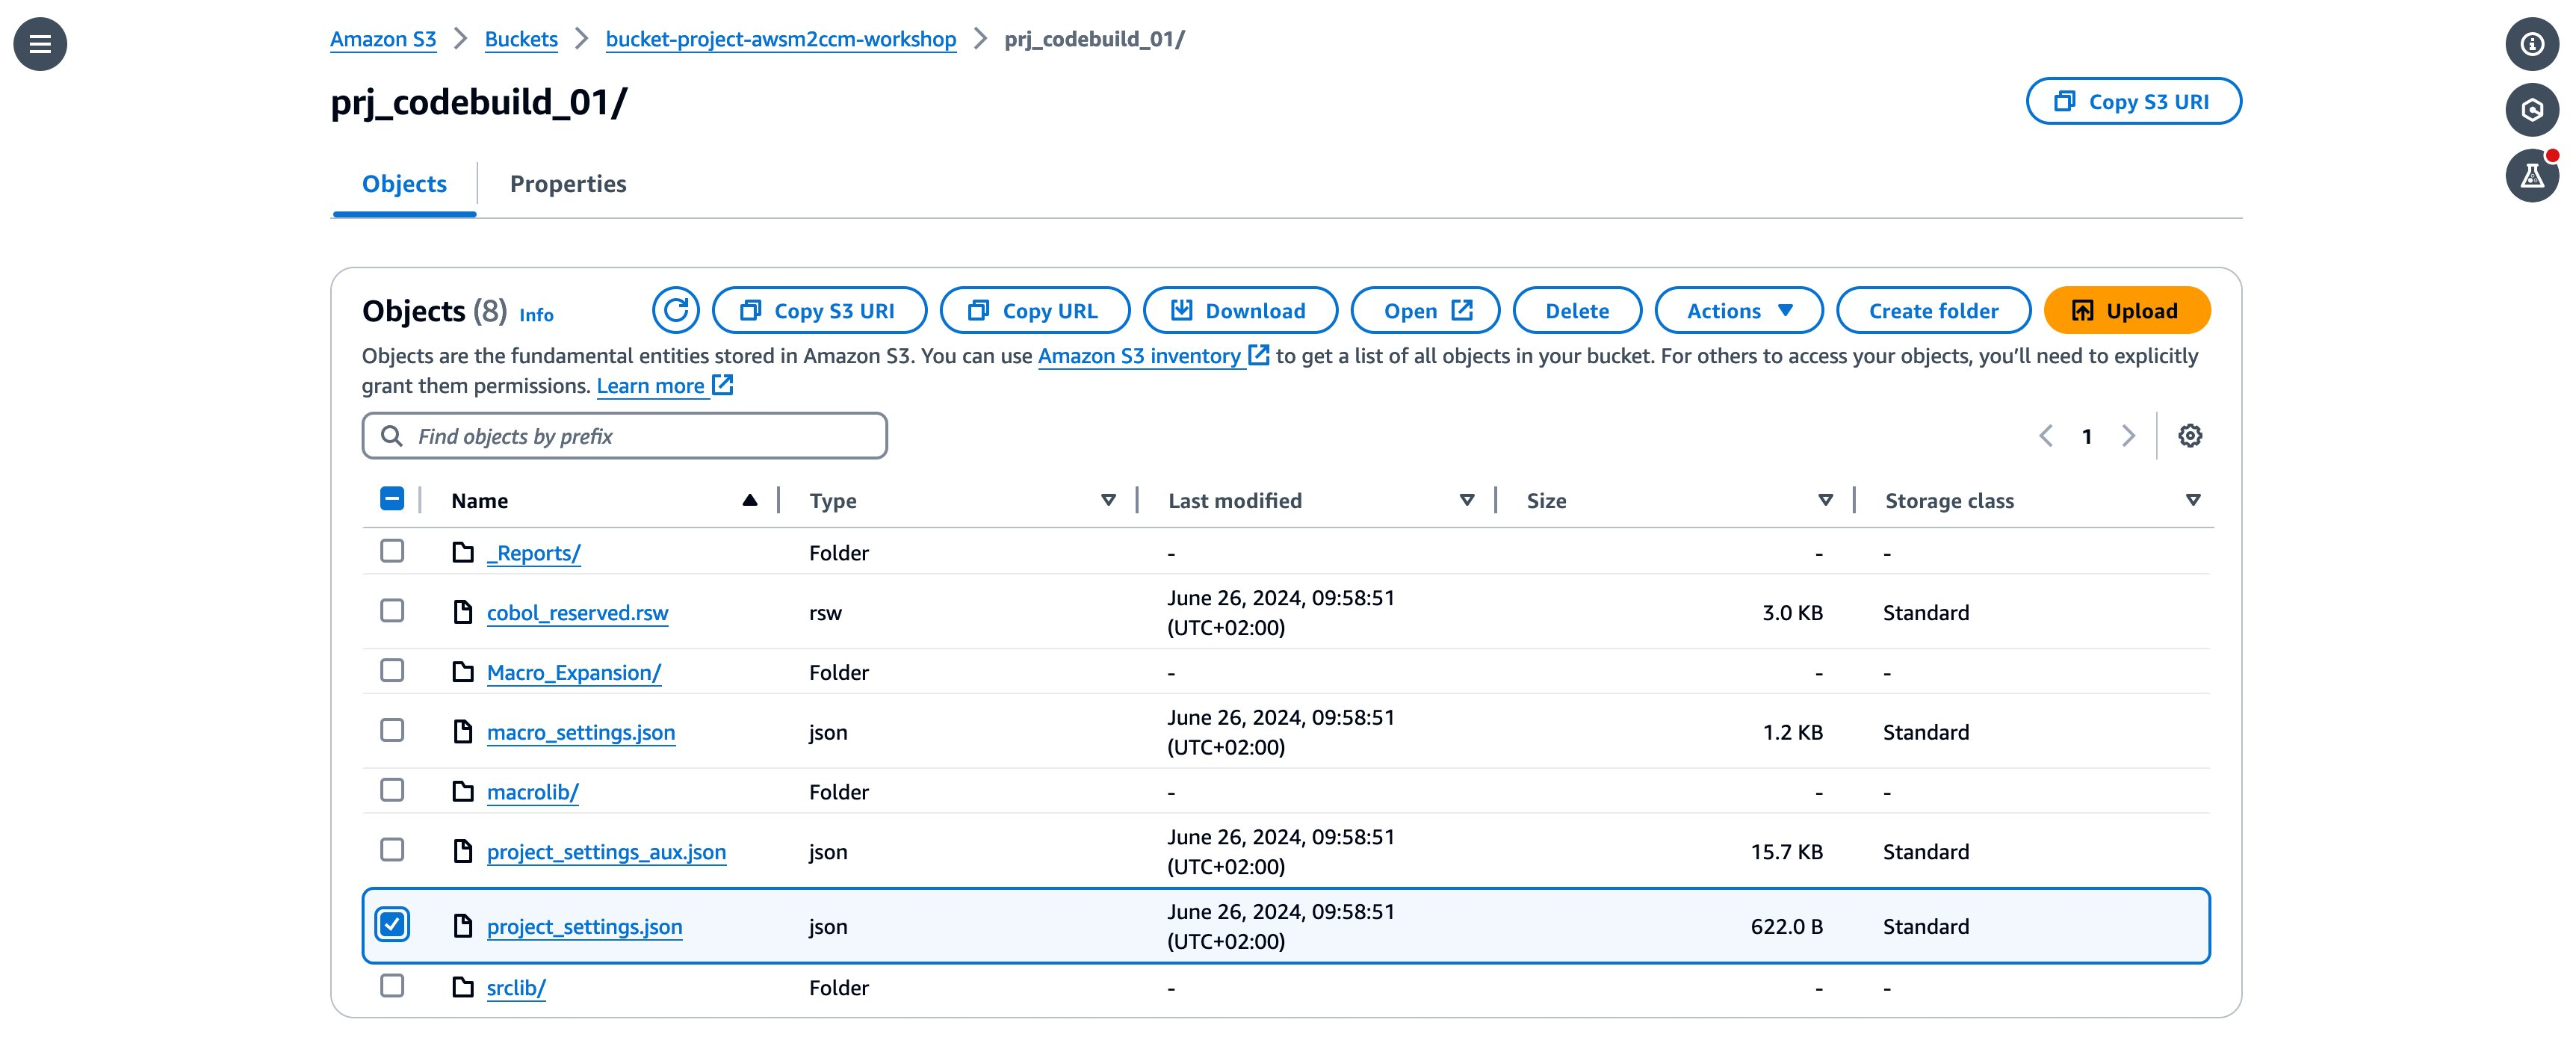Click the Find objects by prefix field
The image size is (2576, 1049).
(x=624, y=435)
